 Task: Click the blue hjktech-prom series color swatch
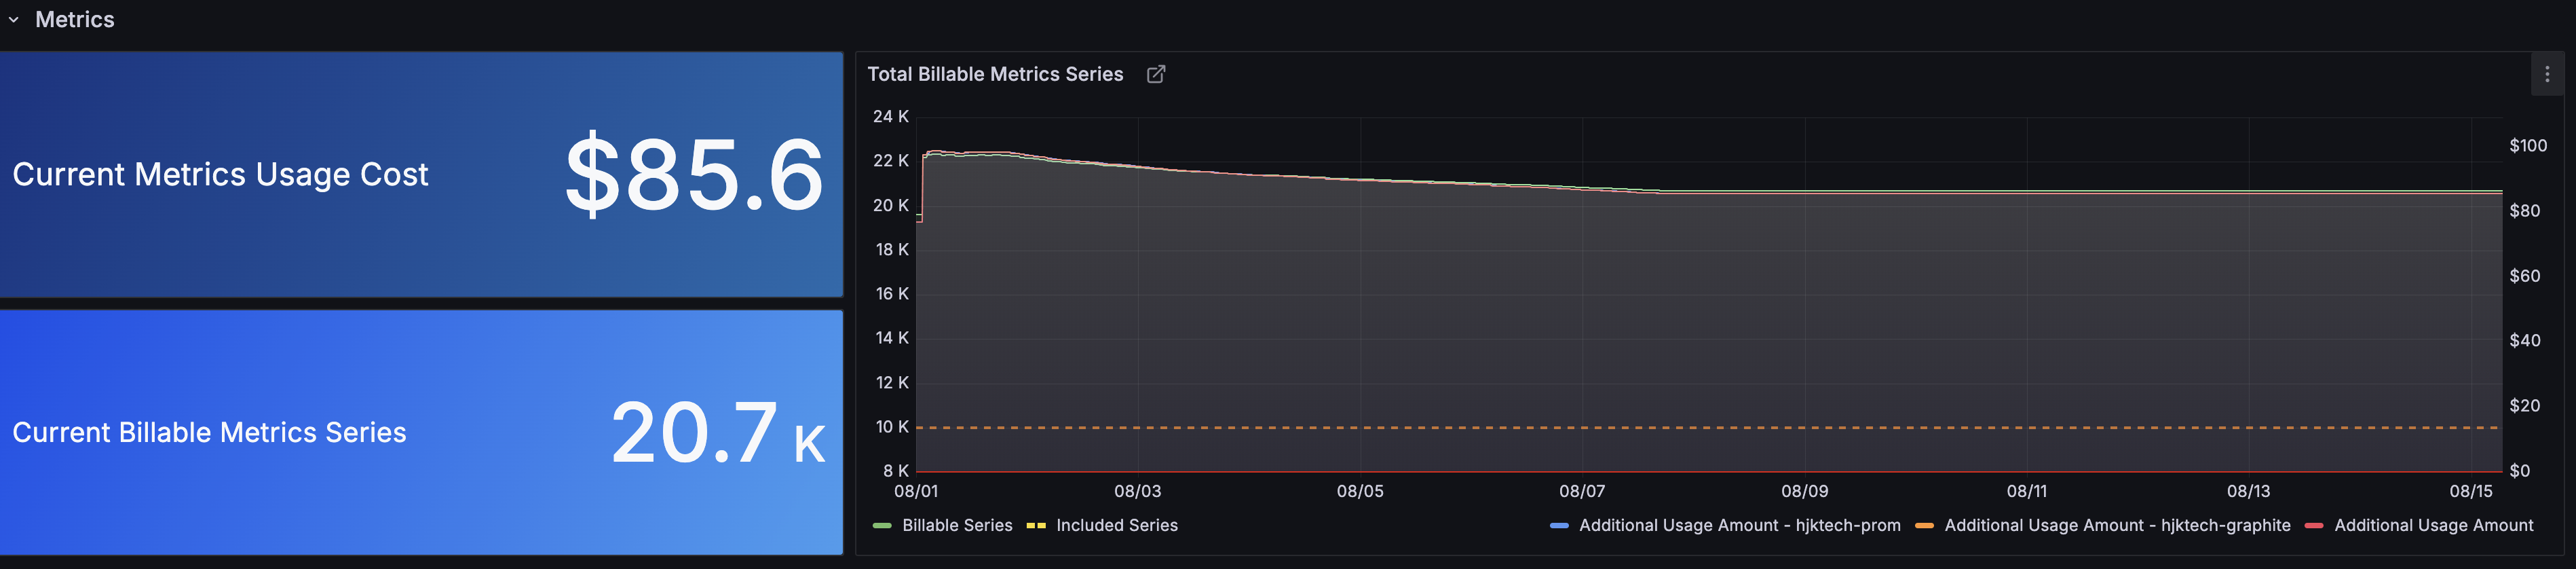click(x=1559, y=525)
